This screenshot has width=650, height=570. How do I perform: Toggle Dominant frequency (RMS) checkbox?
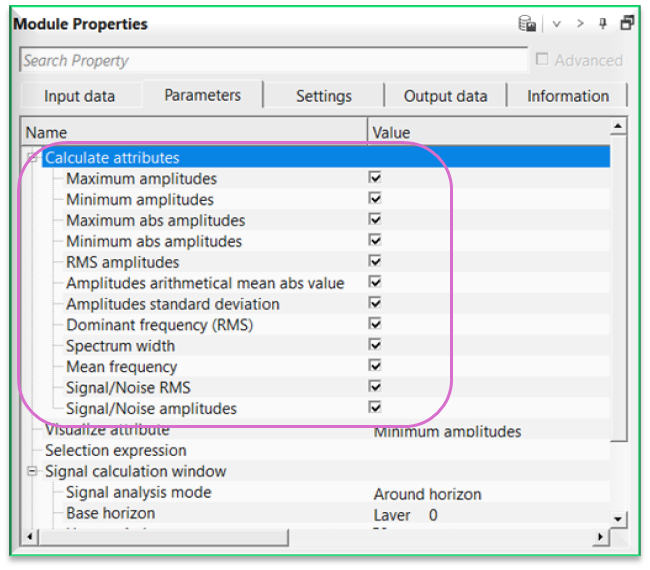[375, 324]
